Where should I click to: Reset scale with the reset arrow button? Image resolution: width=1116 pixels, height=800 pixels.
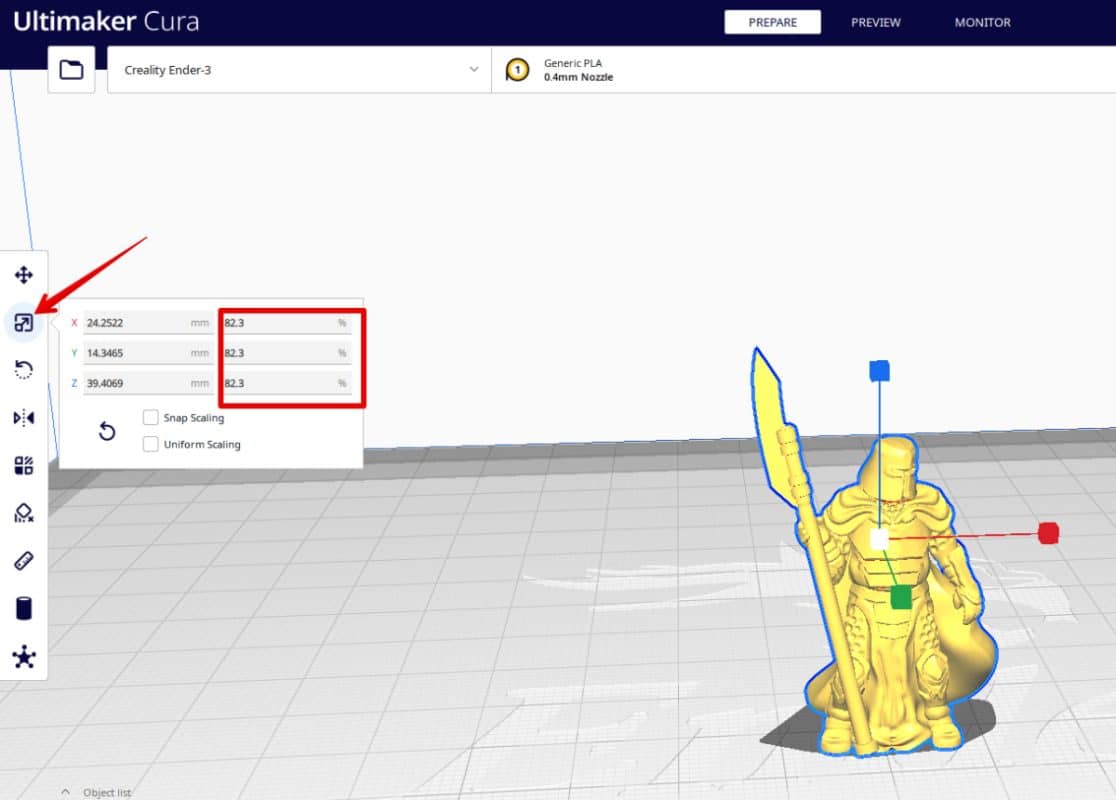click(x=107, y=430)
